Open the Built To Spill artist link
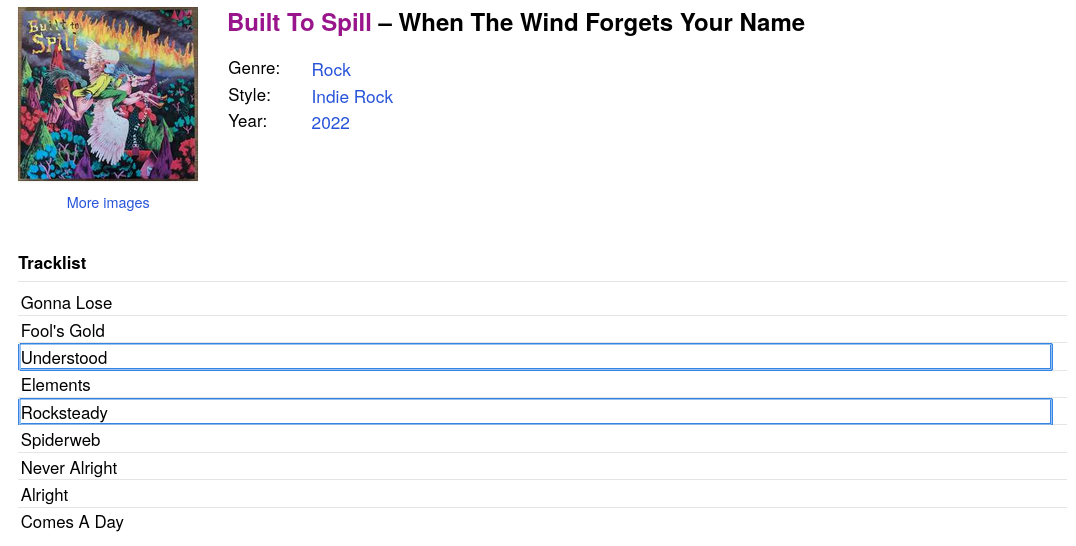 coord(299,23)
